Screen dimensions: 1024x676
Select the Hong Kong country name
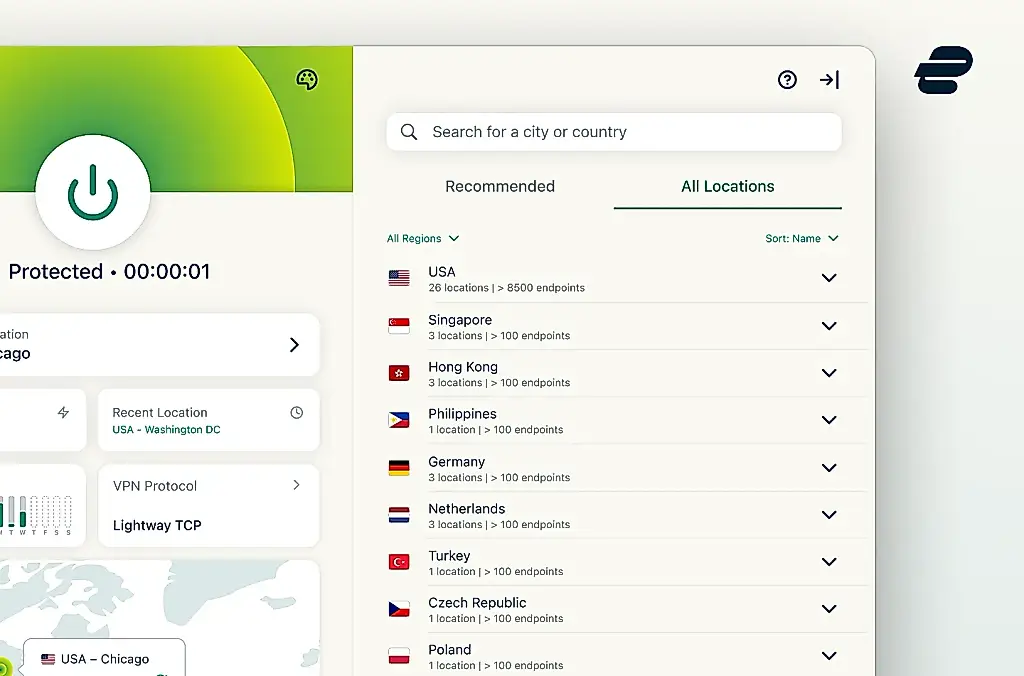pos(462,367)
